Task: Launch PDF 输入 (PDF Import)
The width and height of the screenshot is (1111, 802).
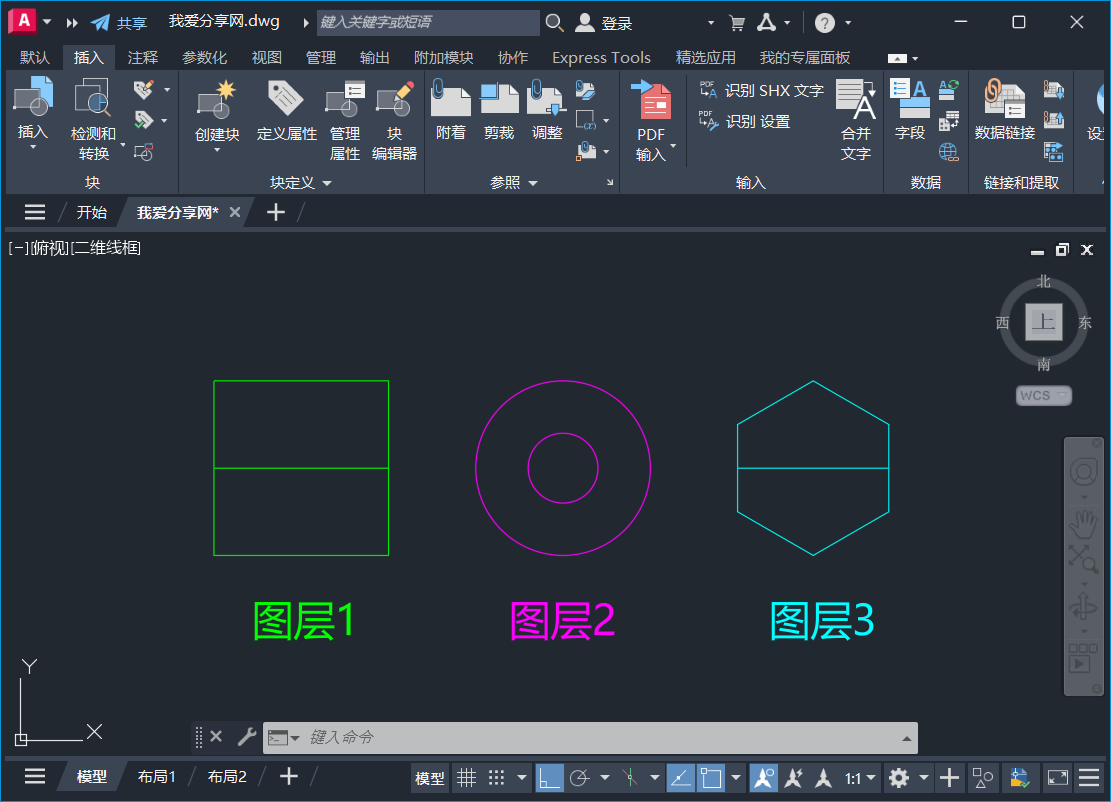Action: [653, 110]
